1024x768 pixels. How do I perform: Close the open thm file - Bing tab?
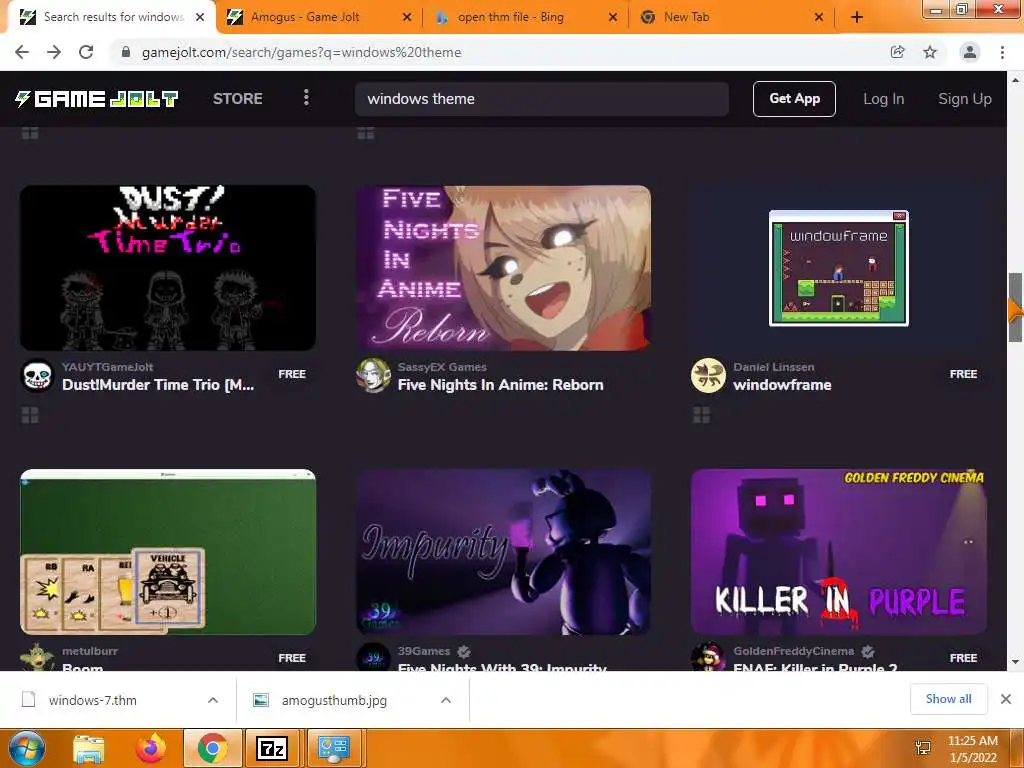point(613,17)
